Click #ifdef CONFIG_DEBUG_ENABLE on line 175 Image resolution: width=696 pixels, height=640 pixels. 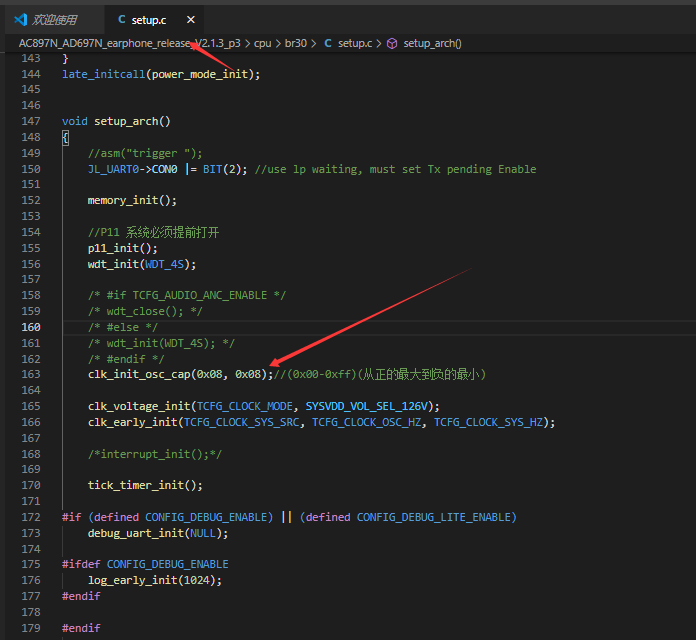pyautogui.click(x=145, y=564)
